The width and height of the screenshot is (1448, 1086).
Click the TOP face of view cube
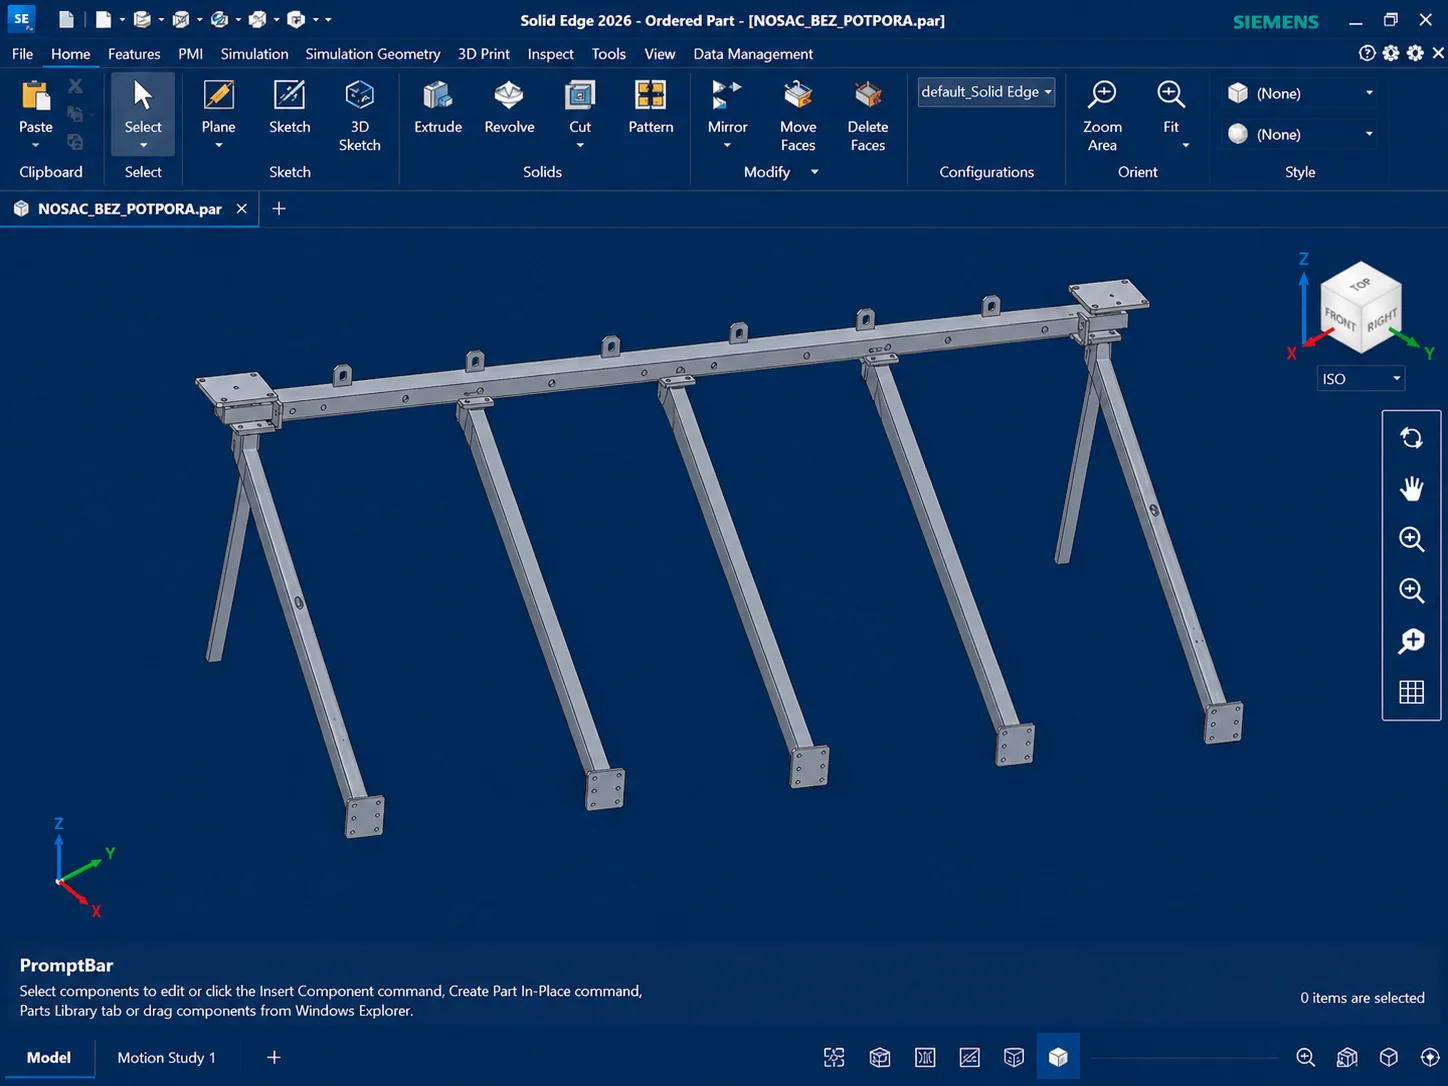point(1361,284)
